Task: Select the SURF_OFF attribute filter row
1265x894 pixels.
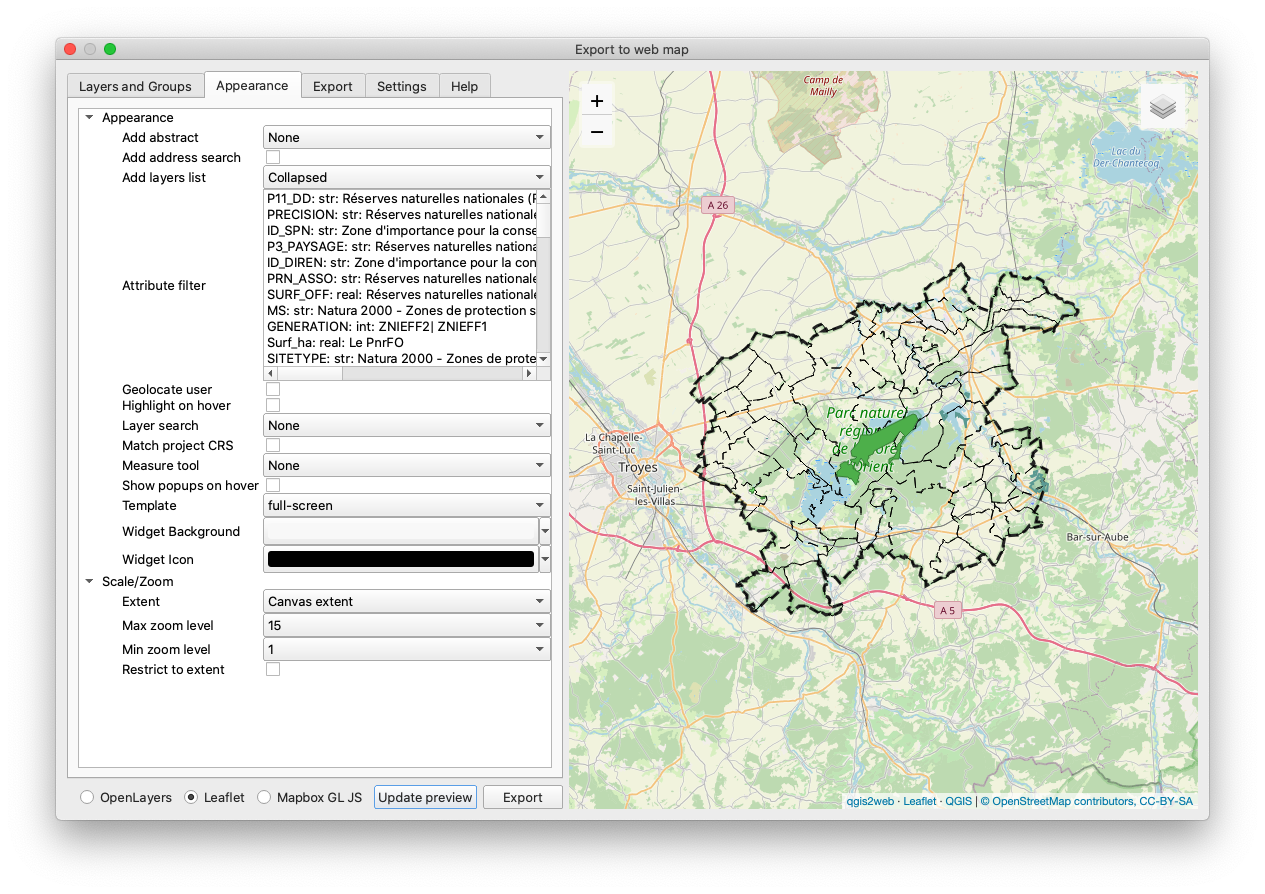Action: coord(400,294)
